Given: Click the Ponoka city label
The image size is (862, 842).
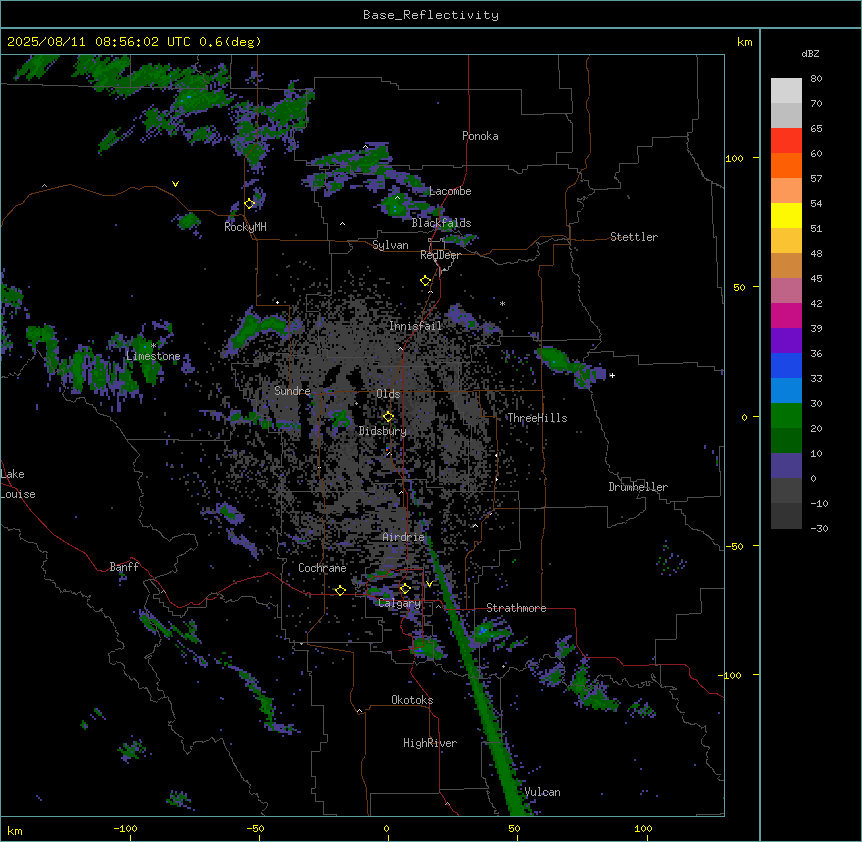Looking at the screenshot, I should tap(480, 136).
